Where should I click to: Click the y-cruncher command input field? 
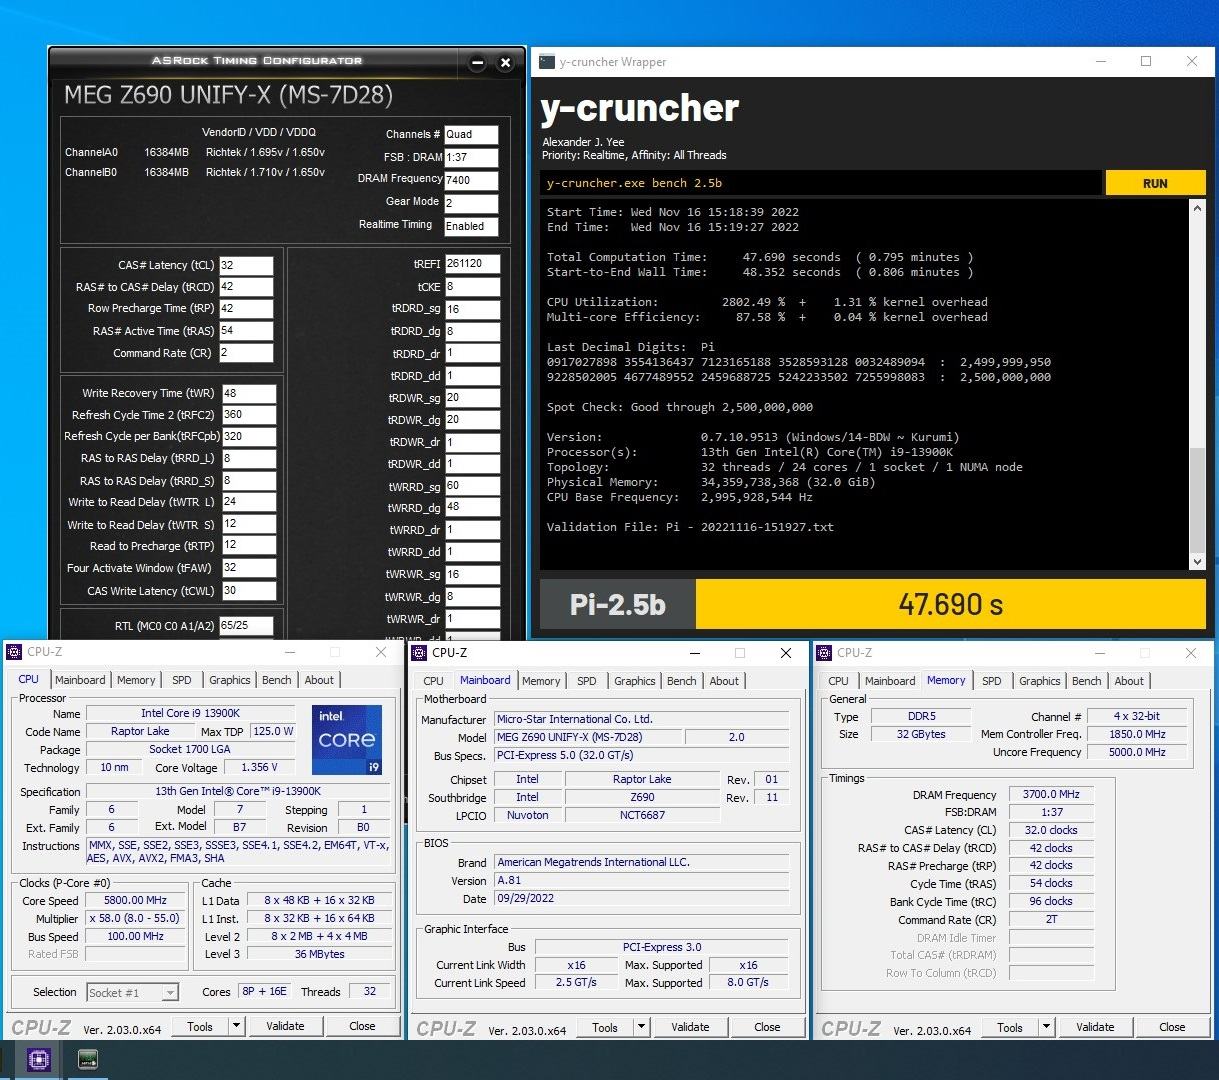coord(822,183)
